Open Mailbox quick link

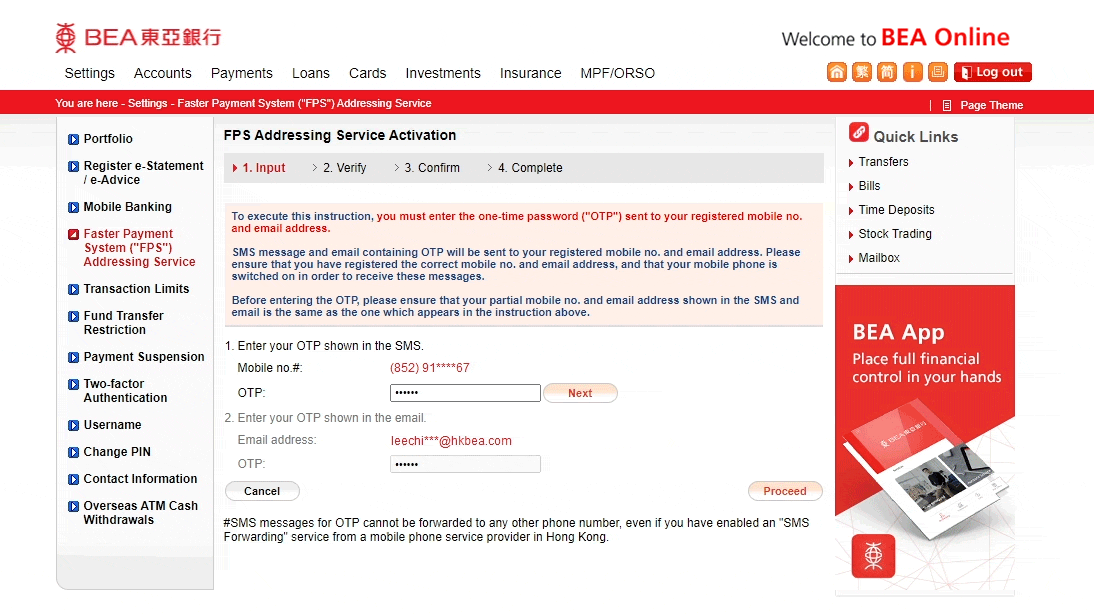[x=878, y=258]
